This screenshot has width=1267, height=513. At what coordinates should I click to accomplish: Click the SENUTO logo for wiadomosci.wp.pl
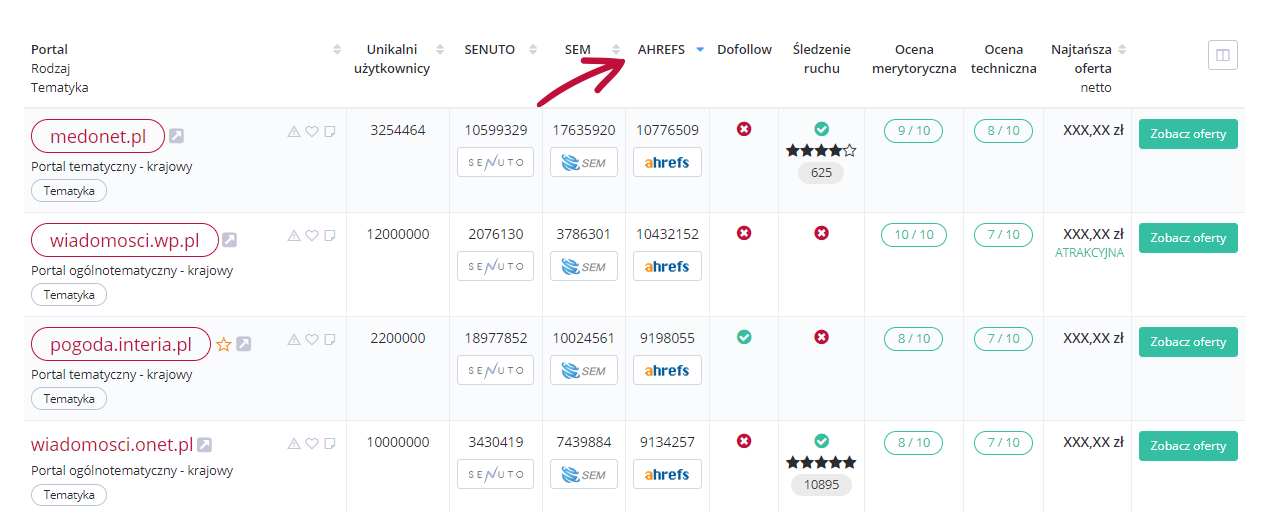[496, 266]
